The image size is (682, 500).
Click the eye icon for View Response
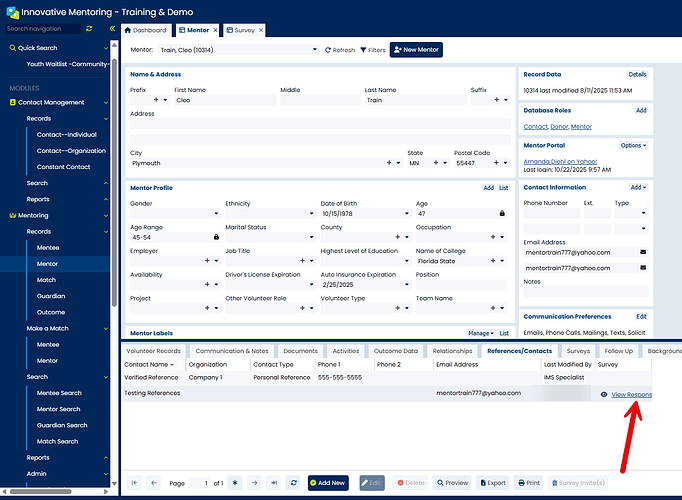point(604,395)
